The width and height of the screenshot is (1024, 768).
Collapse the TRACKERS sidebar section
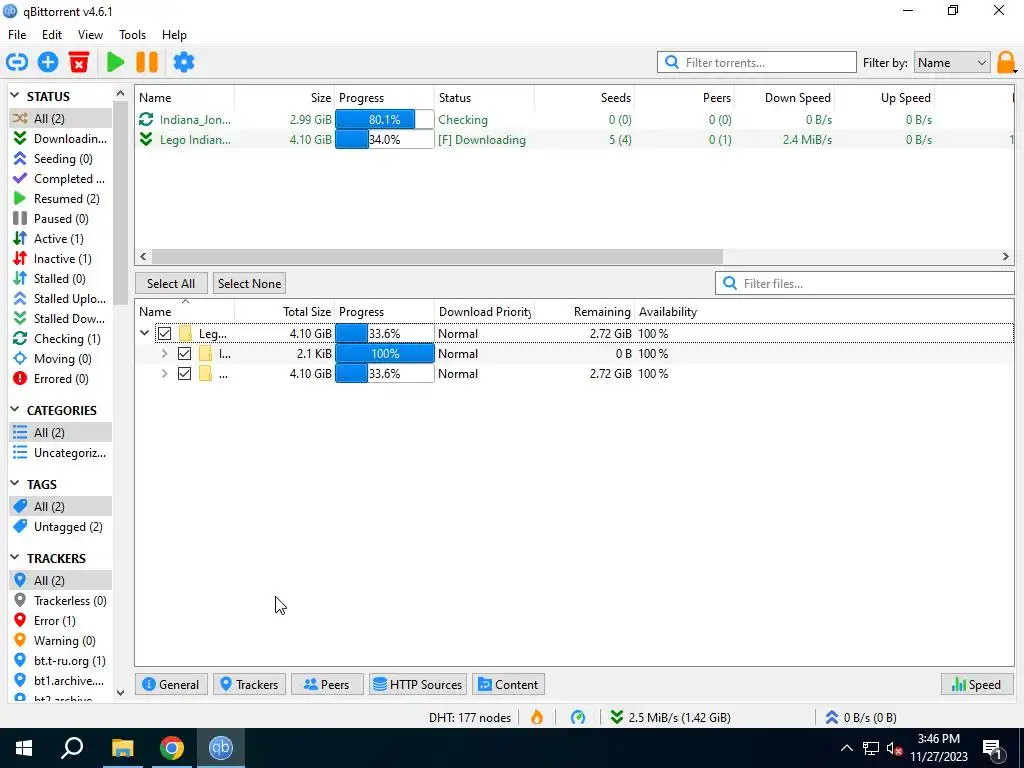tap(15, 558)
